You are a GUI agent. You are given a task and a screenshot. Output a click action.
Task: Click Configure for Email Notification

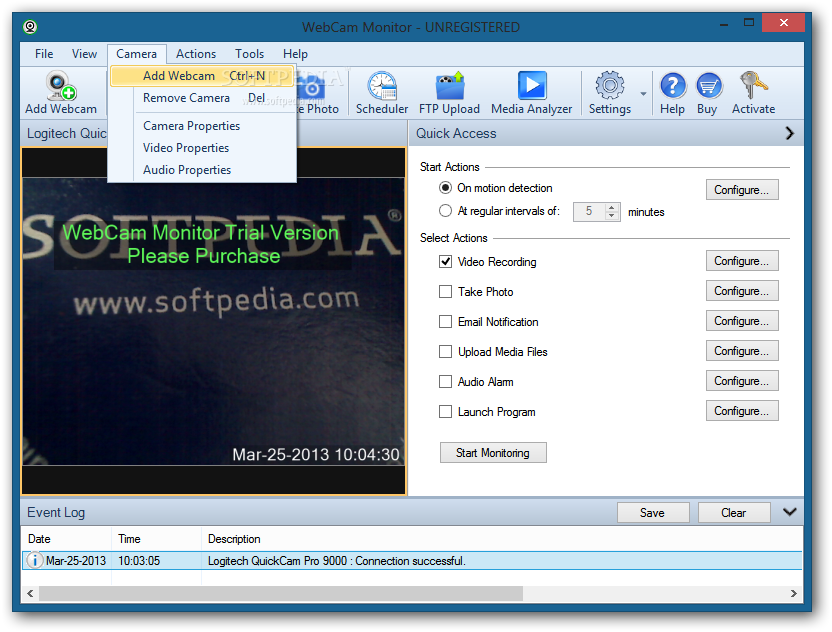click(742, 321)
